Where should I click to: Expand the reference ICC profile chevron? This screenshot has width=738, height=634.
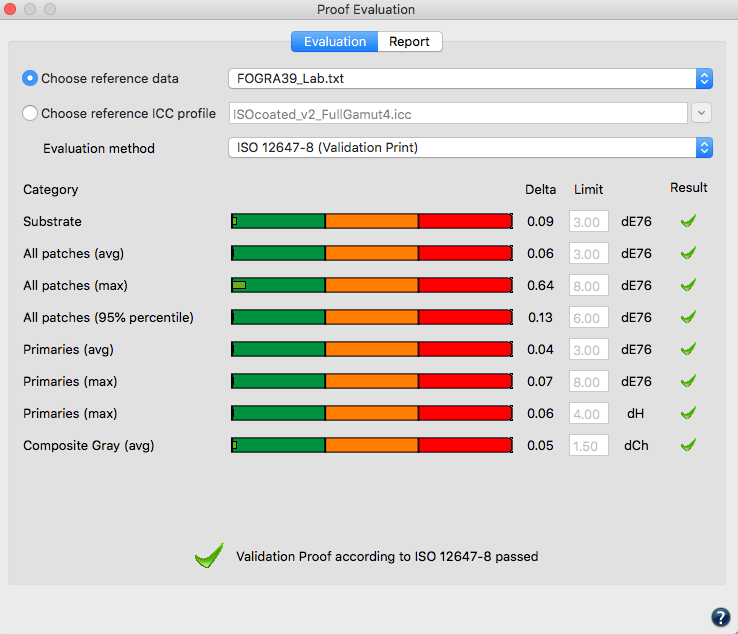(701, 113)
